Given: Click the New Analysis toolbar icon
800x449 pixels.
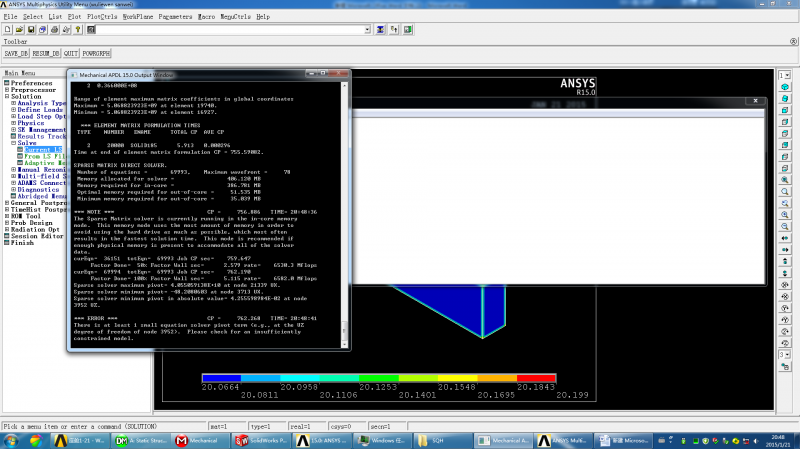Looking at the screenshot, I should pos(8,30).
